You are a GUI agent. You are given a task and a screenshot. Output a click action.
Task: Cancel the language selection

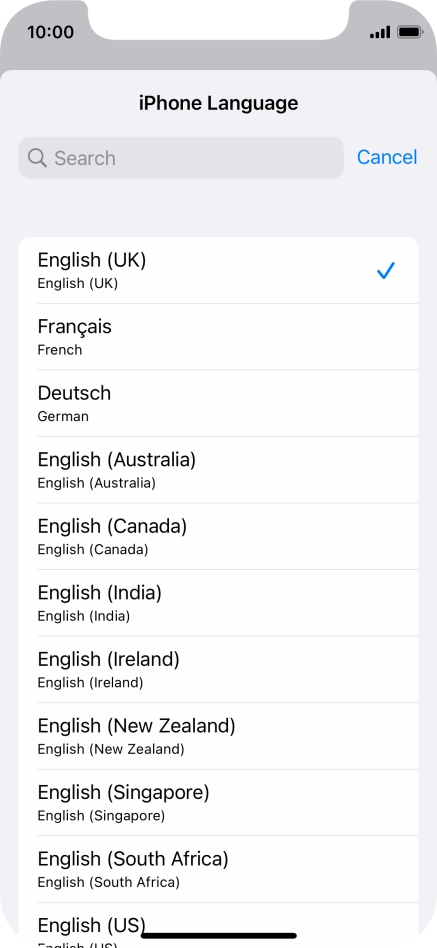(x=387, y=157)
